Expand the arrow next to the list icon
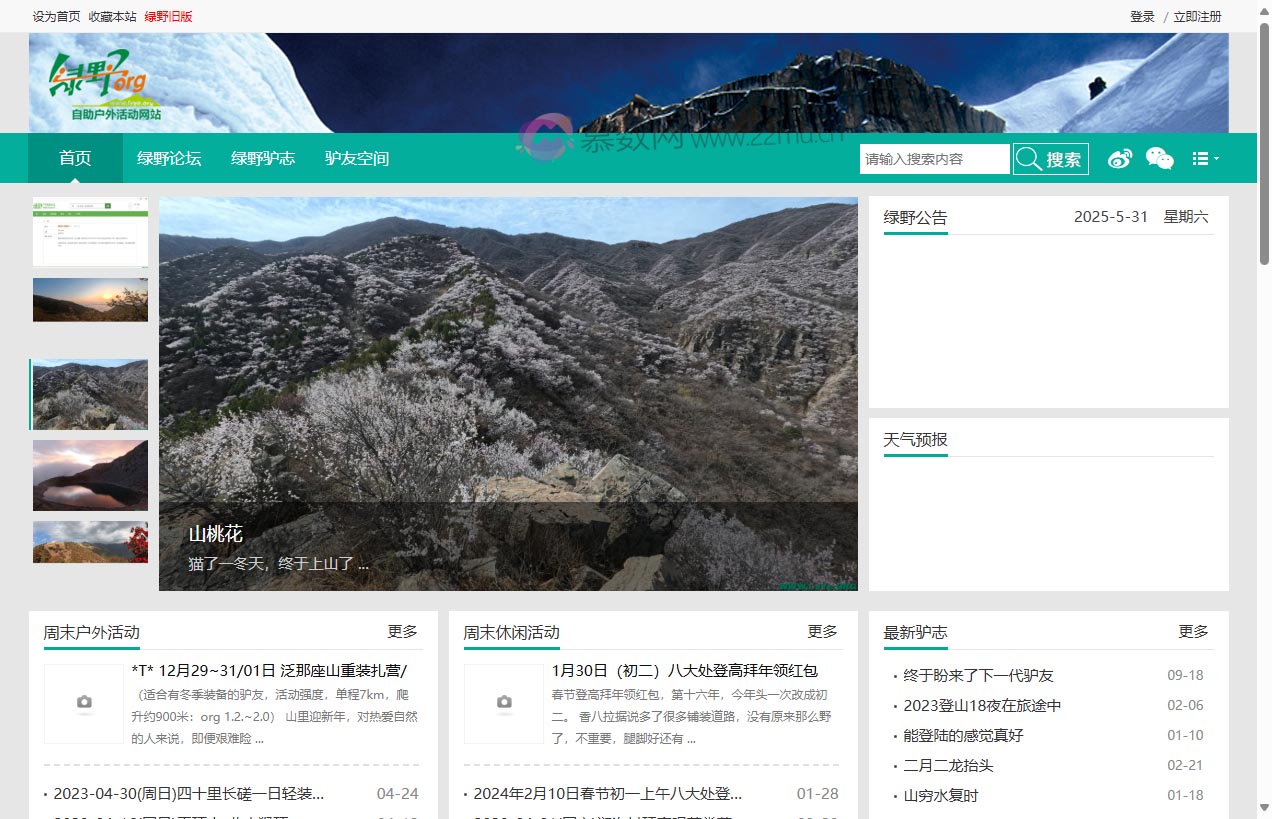1272x819 pixels. pyautogui.click(x=1214, y=161)
